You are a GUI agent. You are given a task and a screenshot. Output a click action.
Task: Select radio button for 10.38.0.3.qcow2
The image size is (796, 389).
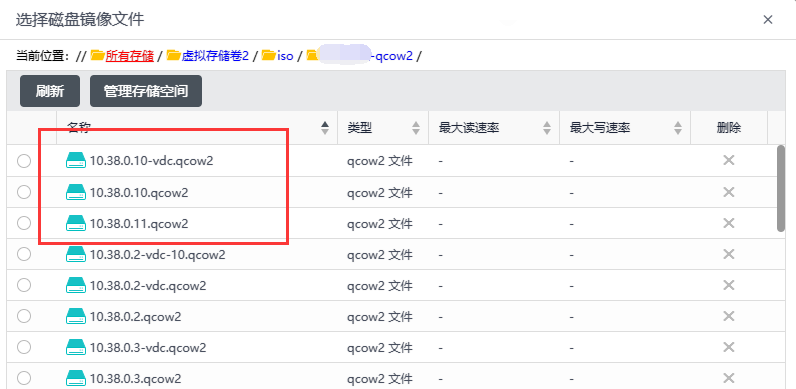pyautogui.click(x=24, y=378)
